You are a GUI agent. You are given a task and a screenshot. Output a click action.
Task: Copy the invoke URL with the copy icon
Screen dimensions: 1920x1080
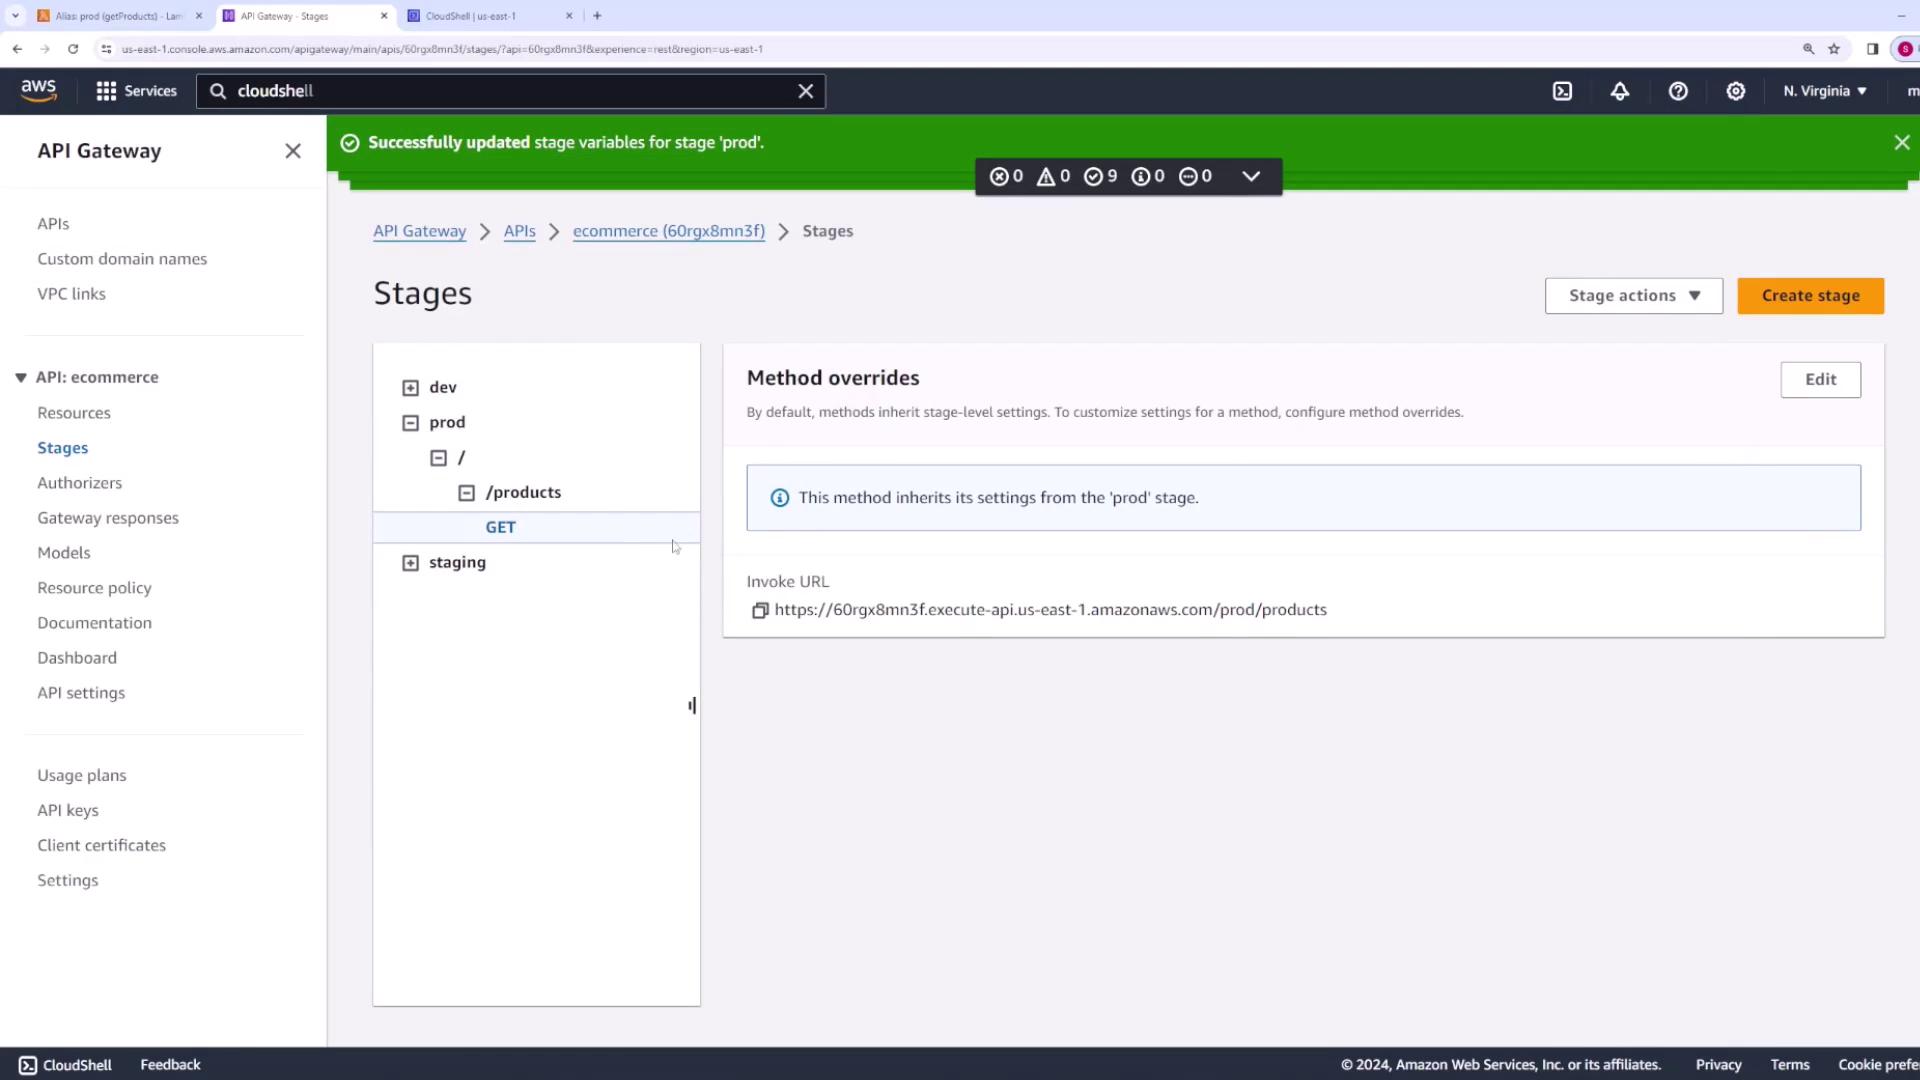(x=760, y=611)
